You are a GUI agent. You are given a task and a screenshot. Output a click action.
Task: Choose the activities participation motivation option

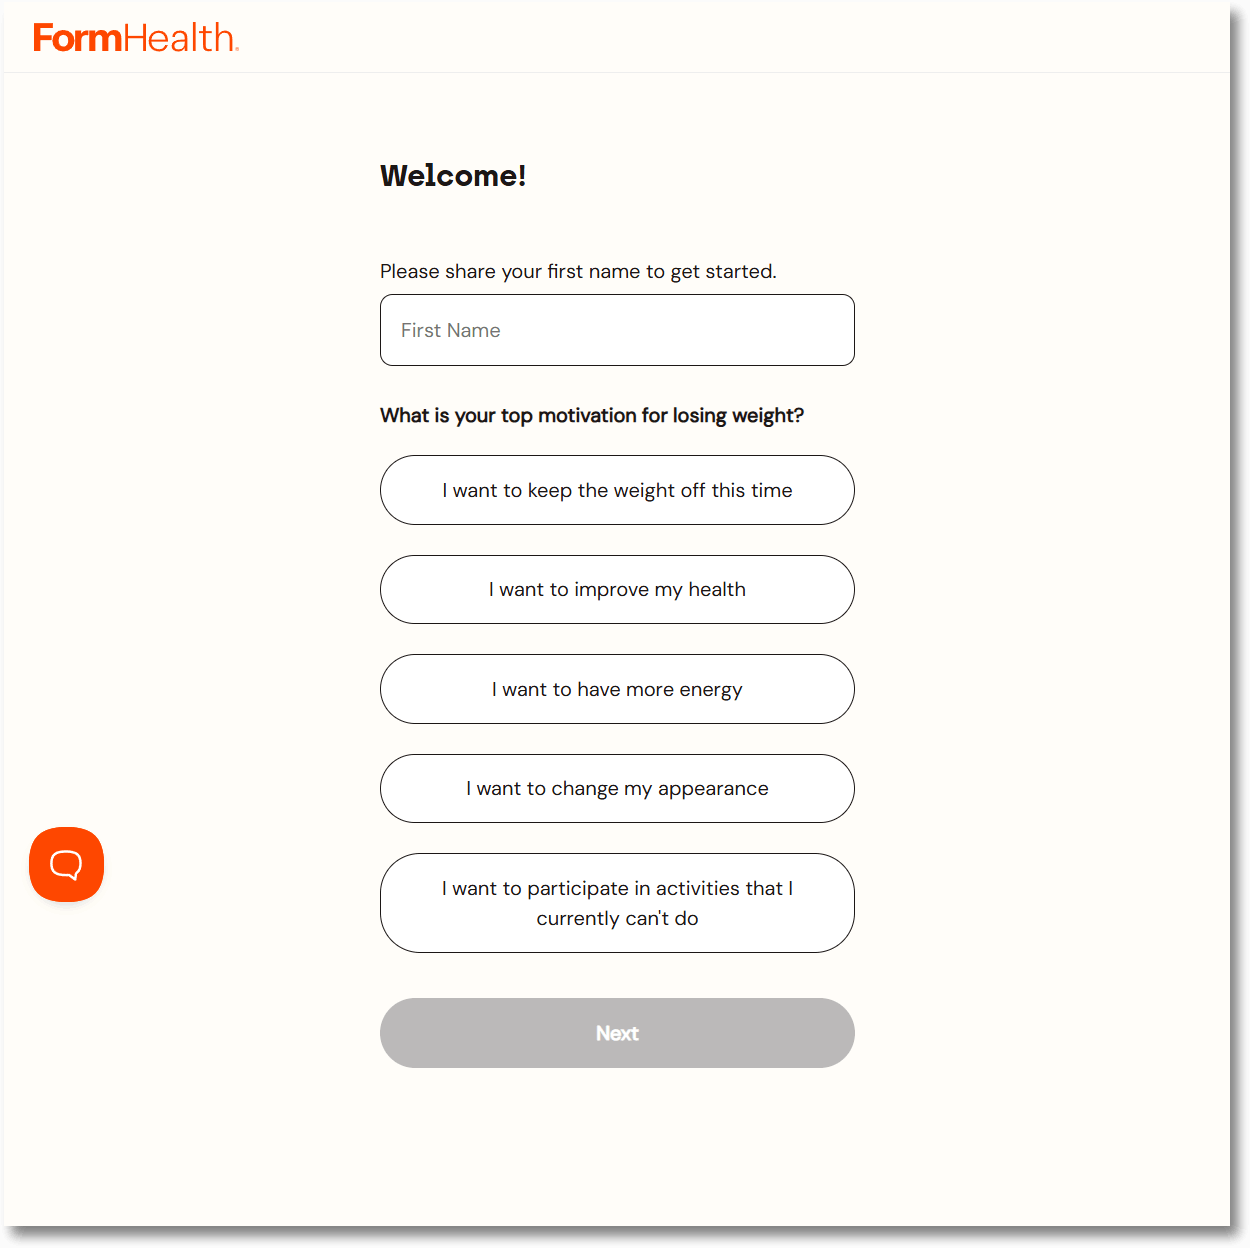point(617,902)
